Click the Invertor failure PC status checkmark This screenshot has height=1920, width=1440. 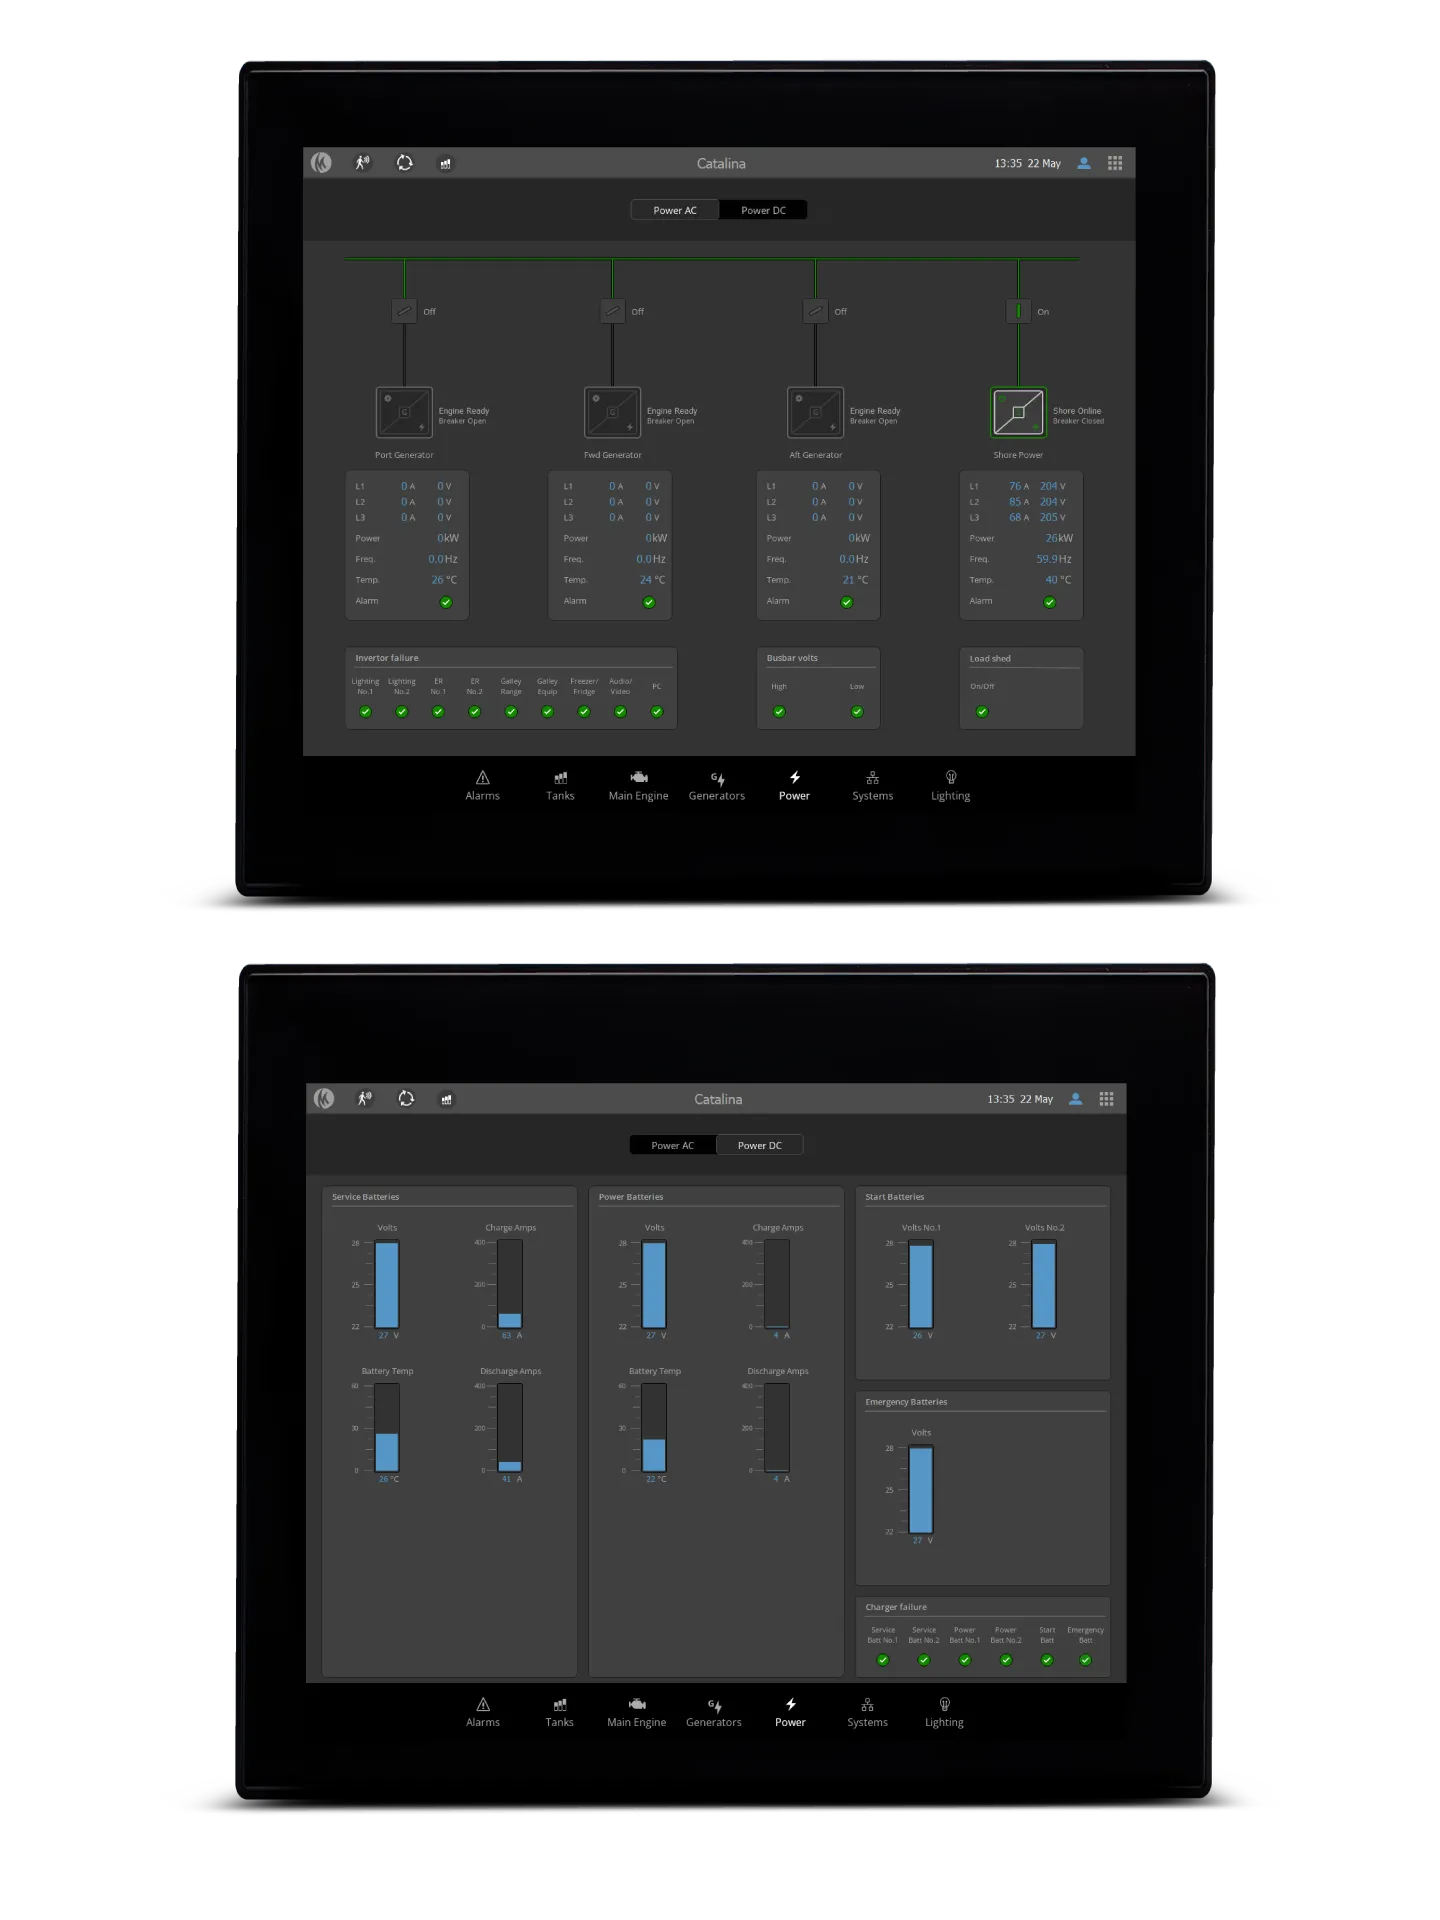pyautogui.click(x=657, y=712)
